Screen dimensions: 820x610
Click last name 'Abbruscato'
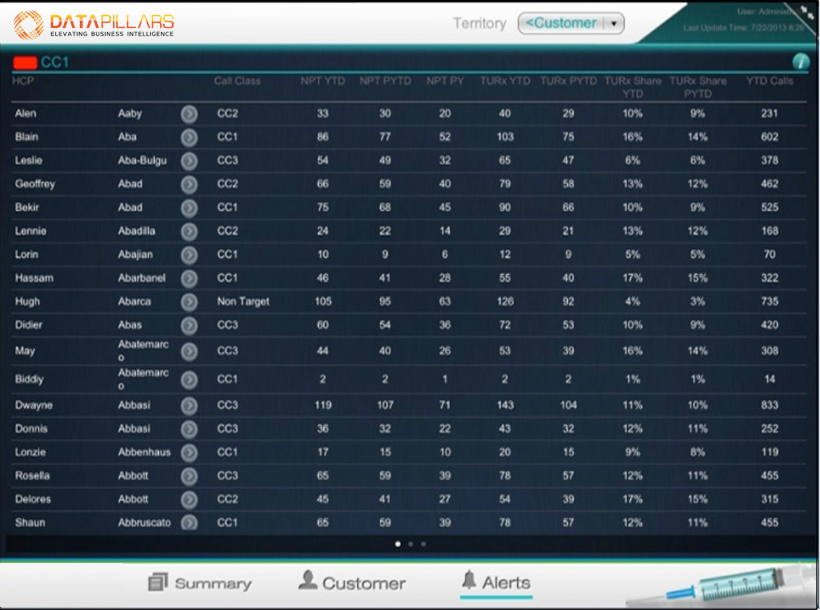tap(144, 522)
